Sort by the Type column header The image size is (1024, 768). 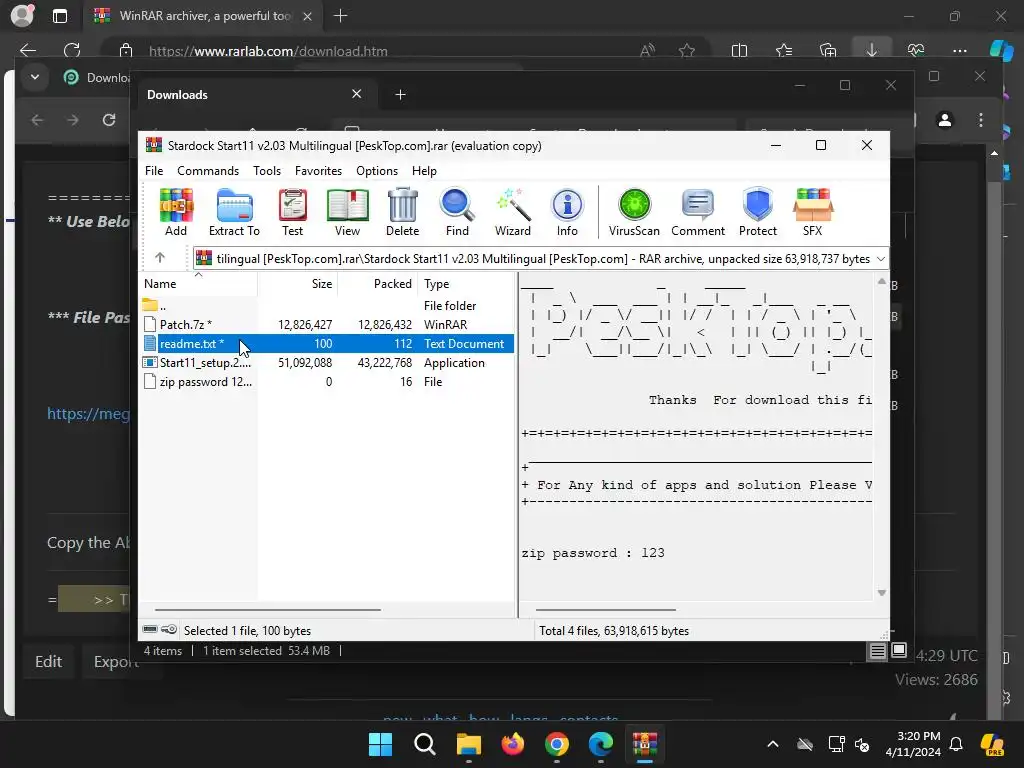(466, 283)
